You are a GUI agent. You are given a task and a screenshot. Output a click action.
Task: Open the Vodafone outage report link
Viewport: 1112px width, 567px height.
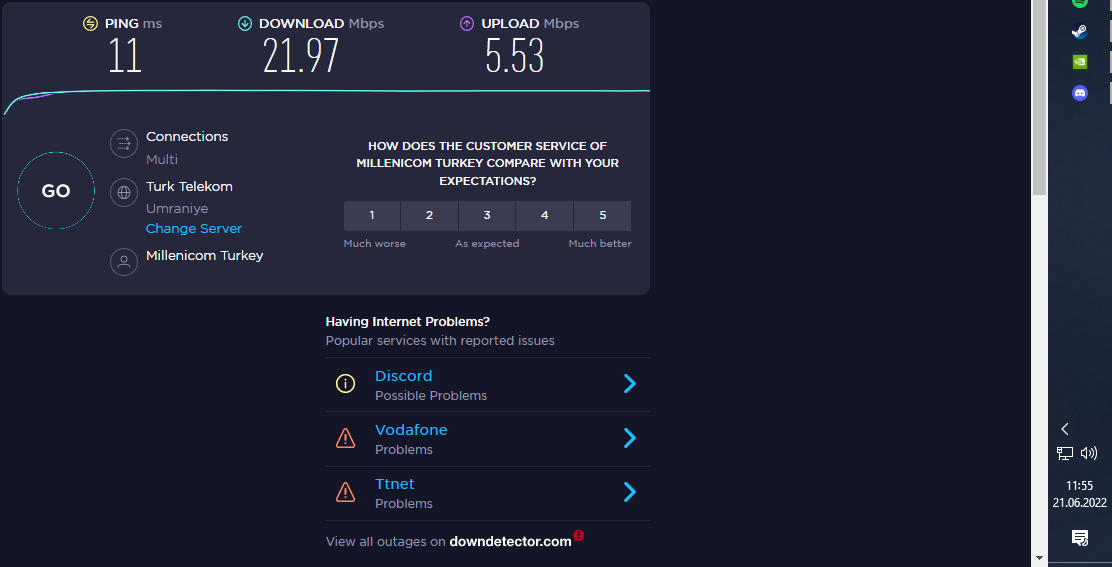click(411, 430)
